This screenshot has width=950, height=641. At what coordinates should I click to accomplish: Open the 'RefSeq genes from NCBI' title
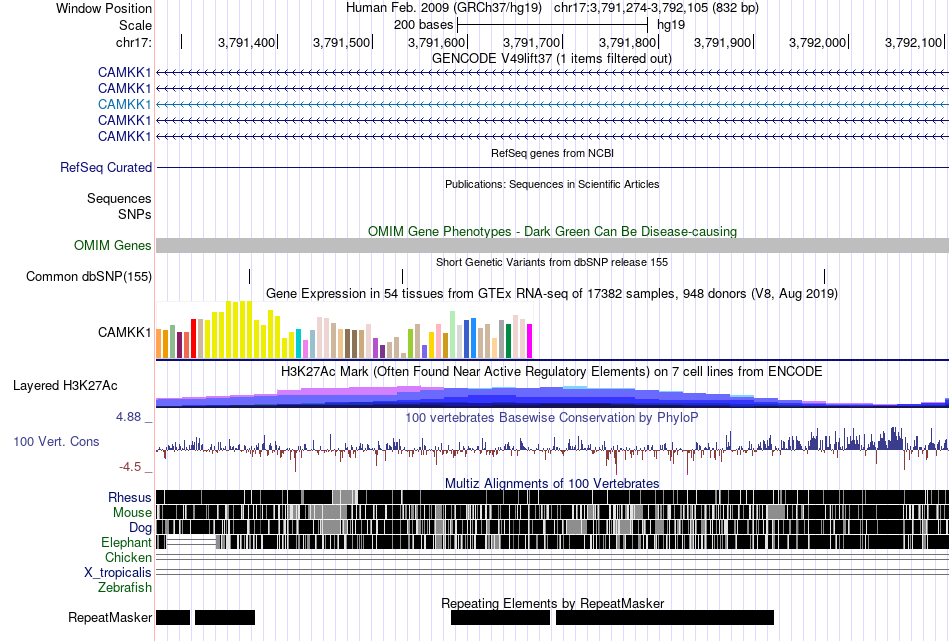click(552, 153)
